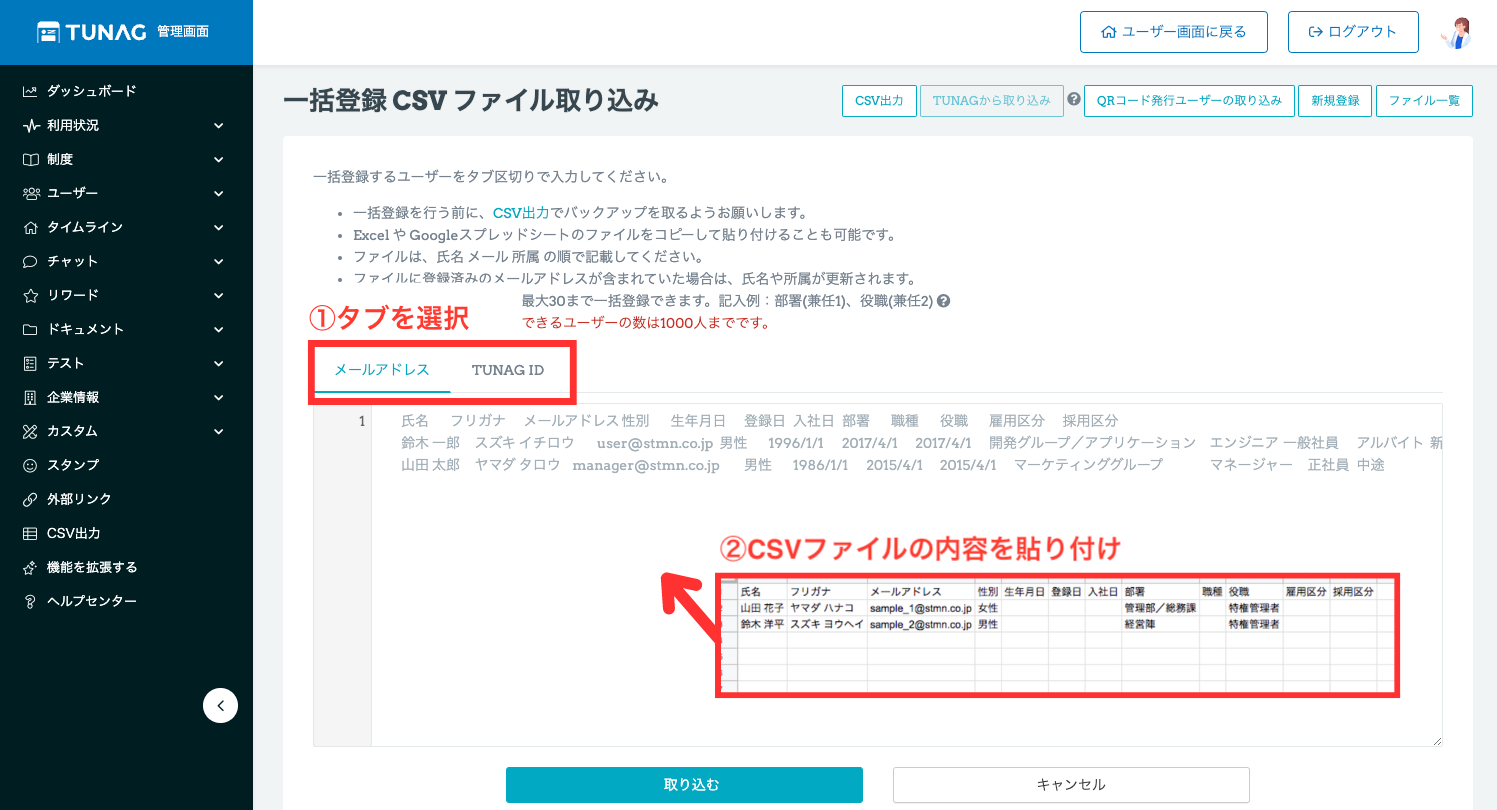Click the CSV出力 button in header
The width and height of the screenshot is (1497, 810).
coord(880,101)
